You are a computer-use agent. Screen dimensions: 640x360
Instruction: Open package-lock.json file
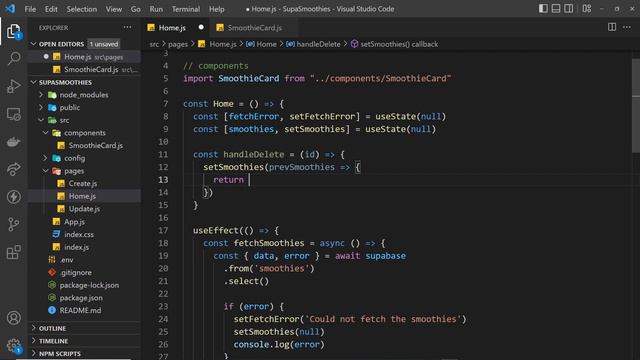pos(89,285)
